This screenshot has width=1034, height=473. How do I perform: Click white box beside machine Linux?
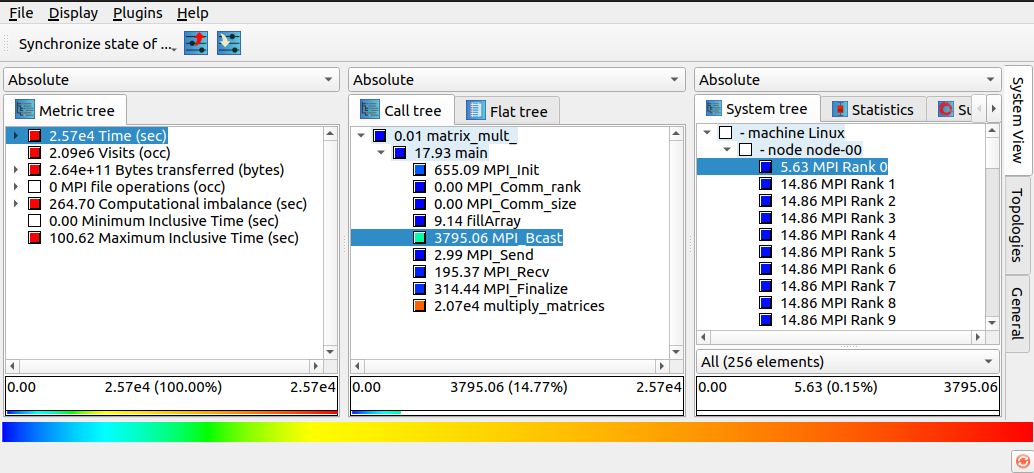pyautogui.click(x=725, y=133)
